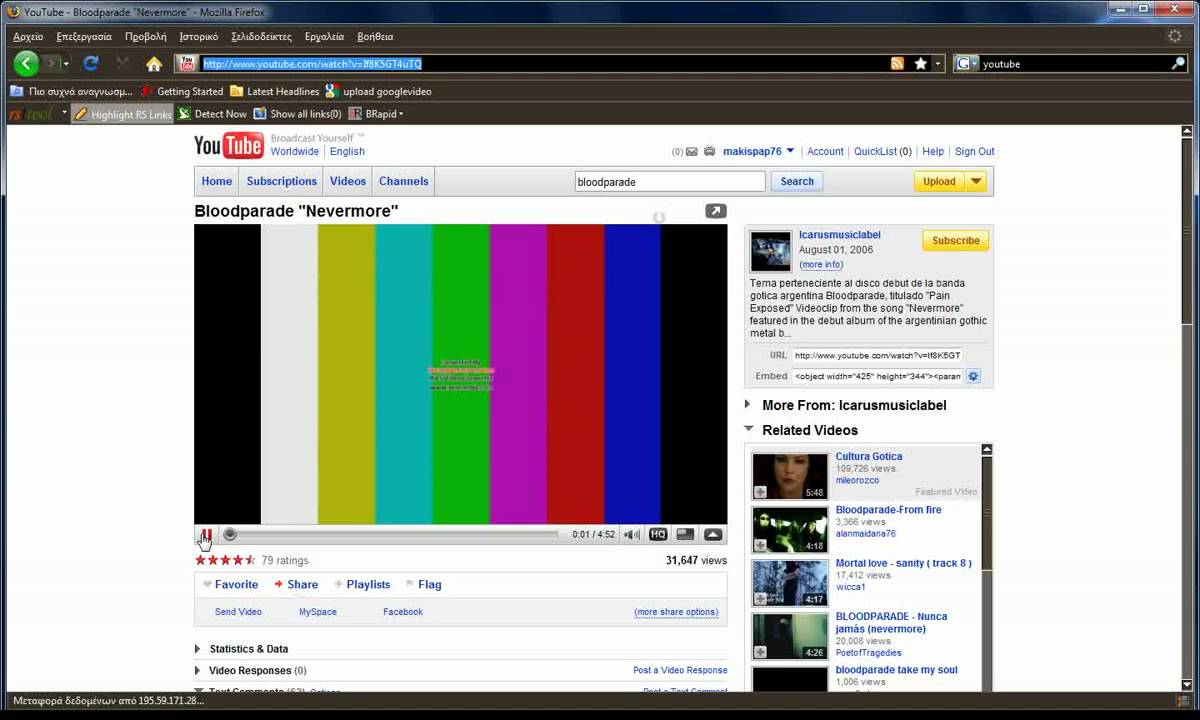1200x720 pixels.
Task: Click the rs tool toolbar logo
Action: point(31,114)
